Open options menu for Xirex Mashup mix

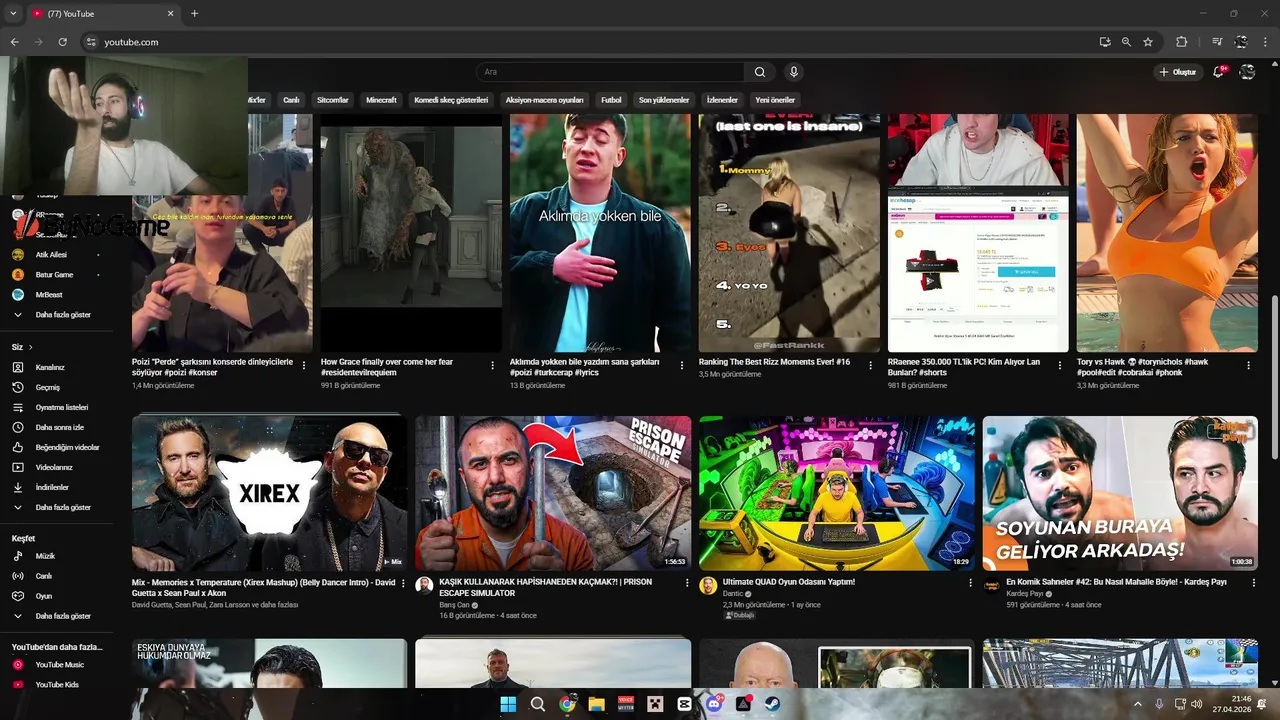pos(403,583)
